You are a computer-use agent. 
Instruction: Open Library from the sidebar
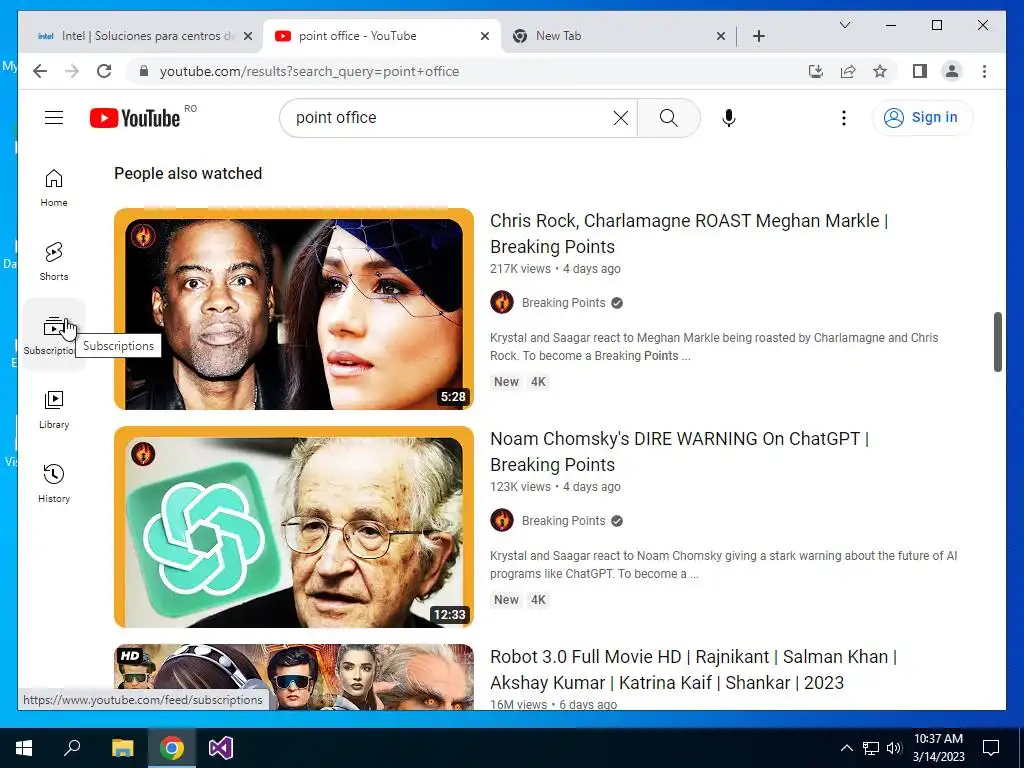(54, 409)
